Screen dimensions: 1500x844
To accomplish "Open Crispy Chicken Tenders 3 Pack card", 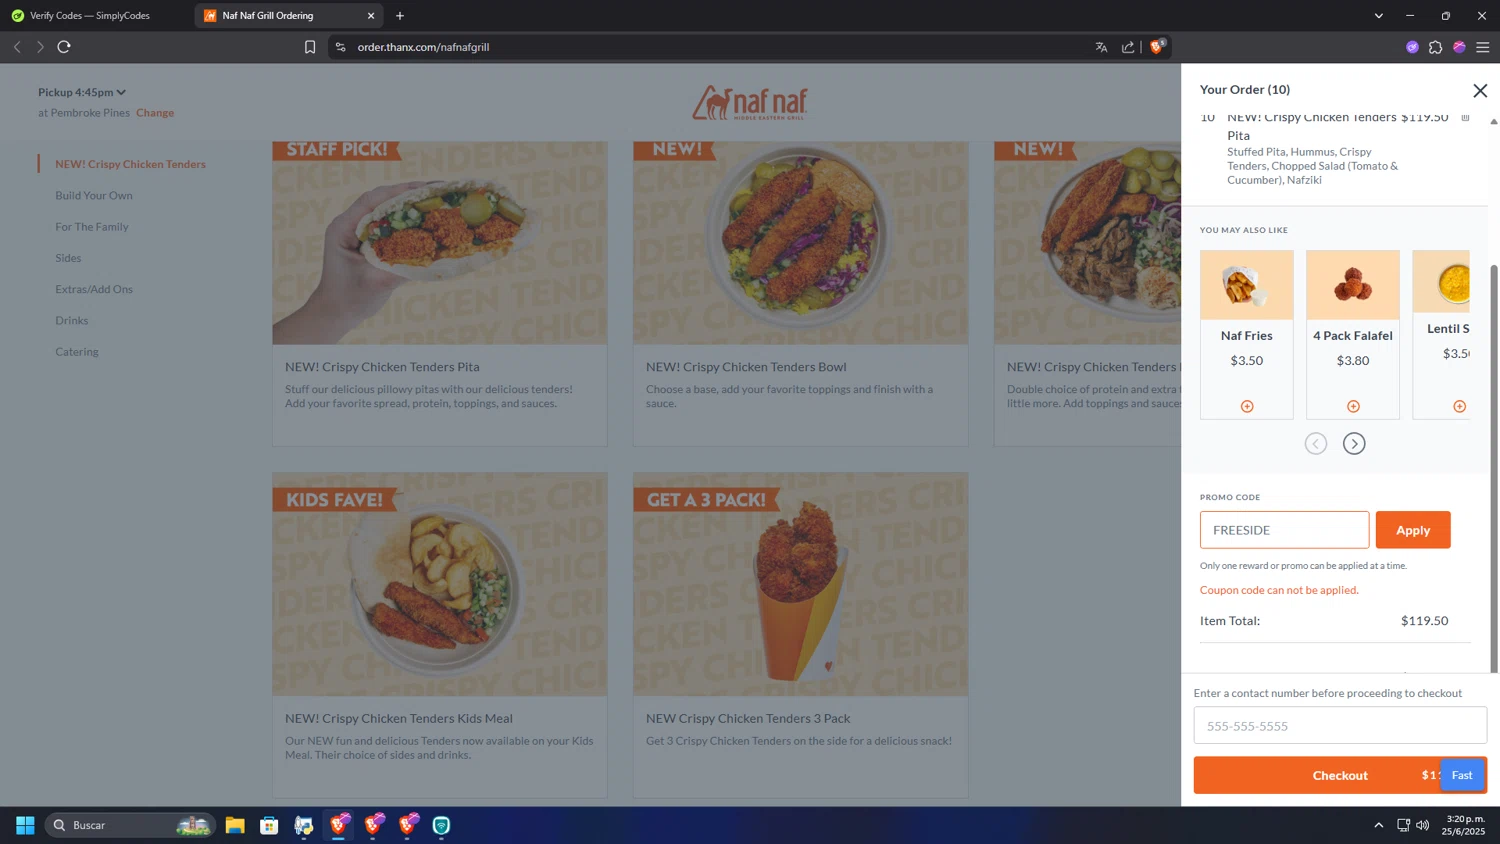I will coord(800,634).
